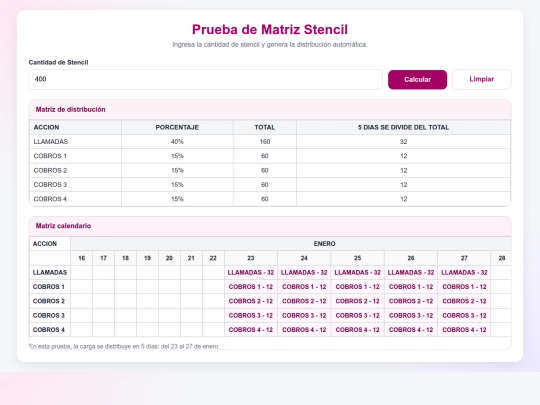This screenshot has height=405, width=540.
Task: Select COBROS 2 in distribution matrix
Action: [x=270, y=170]
